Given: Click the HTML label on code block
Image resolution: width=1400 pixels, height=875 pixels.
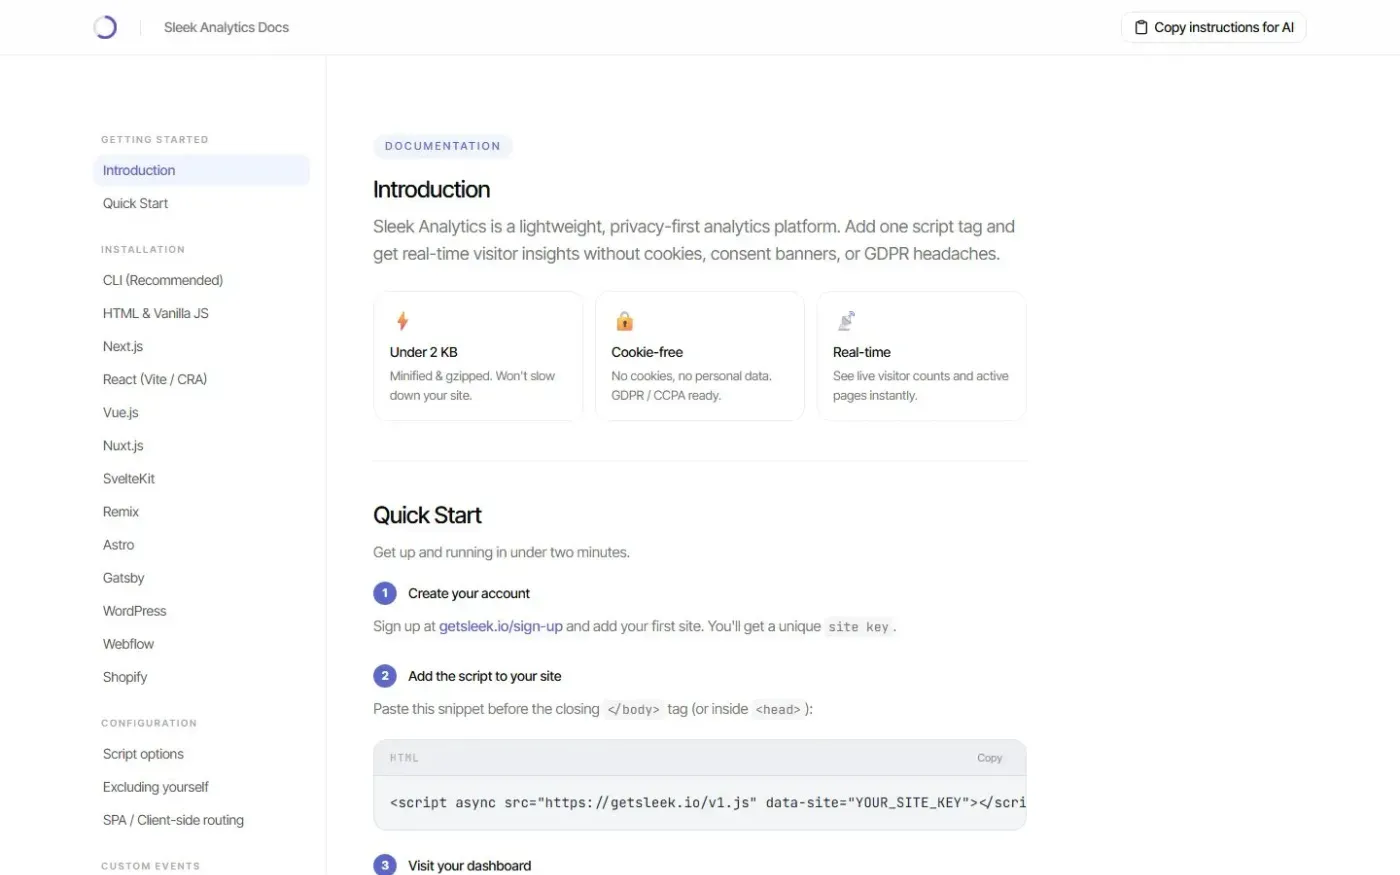Looking at the screenshot, I should [x=404, y=758].
